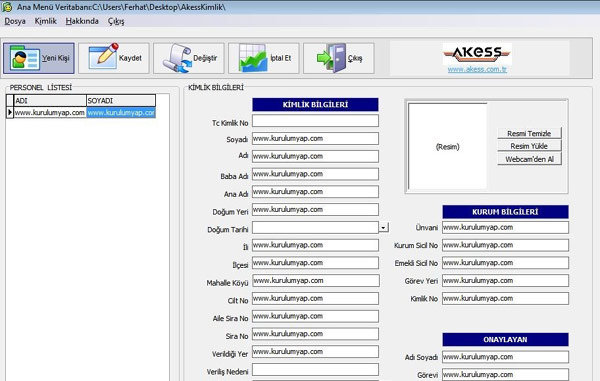This screenshot has width=600, height=381.
Task: Click the Onaylayan Görevi field
Action: (x=505, y=374)
